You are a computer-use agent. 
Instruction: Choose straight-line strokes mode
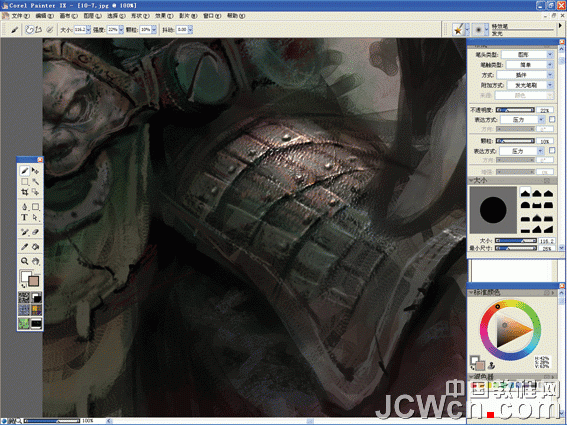[38, 30]
